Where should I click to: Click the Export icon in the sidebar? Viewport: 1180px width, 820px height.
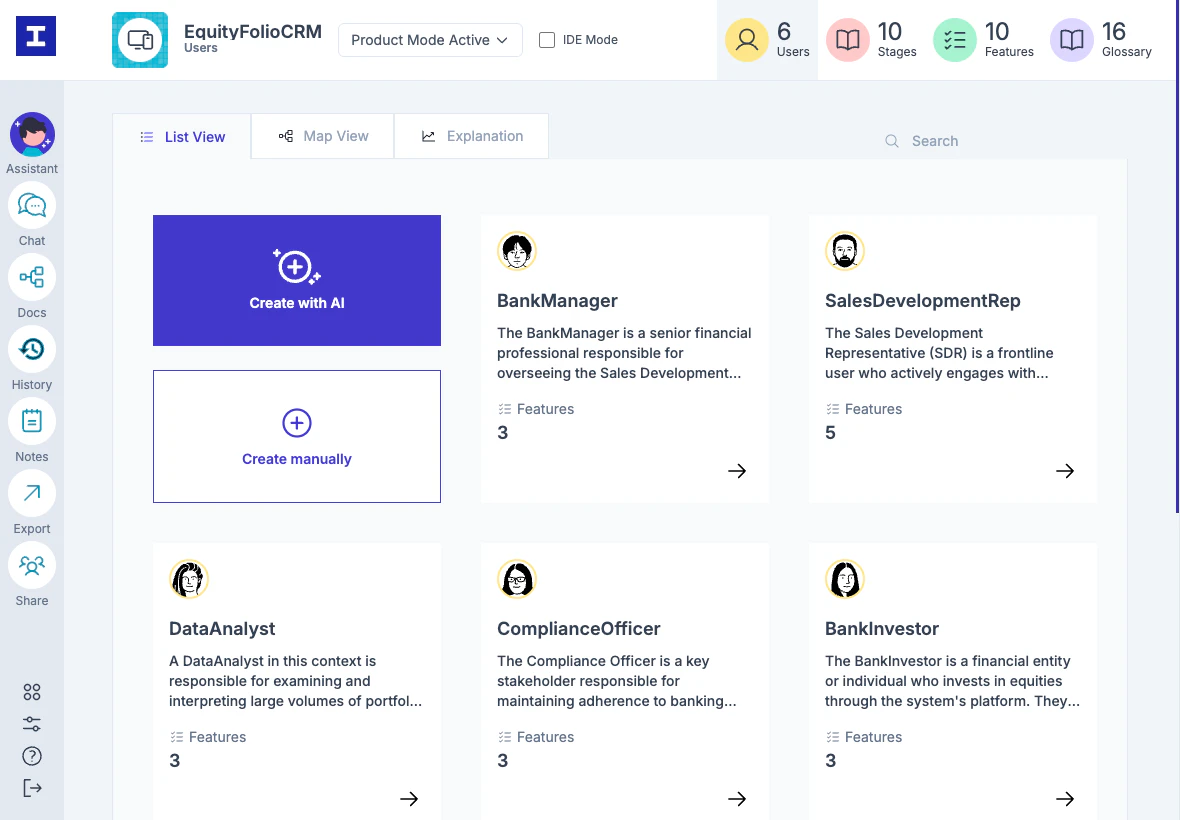pos(32,493)
